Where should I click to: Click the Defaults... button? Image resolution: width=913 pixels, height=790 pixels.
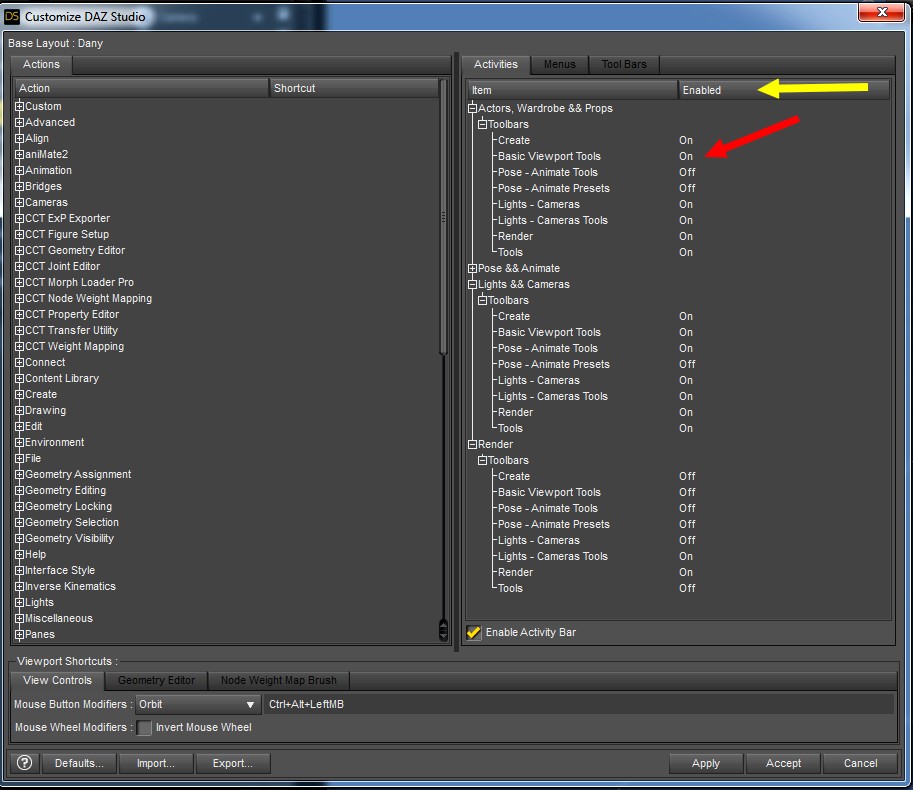(79, 763)
